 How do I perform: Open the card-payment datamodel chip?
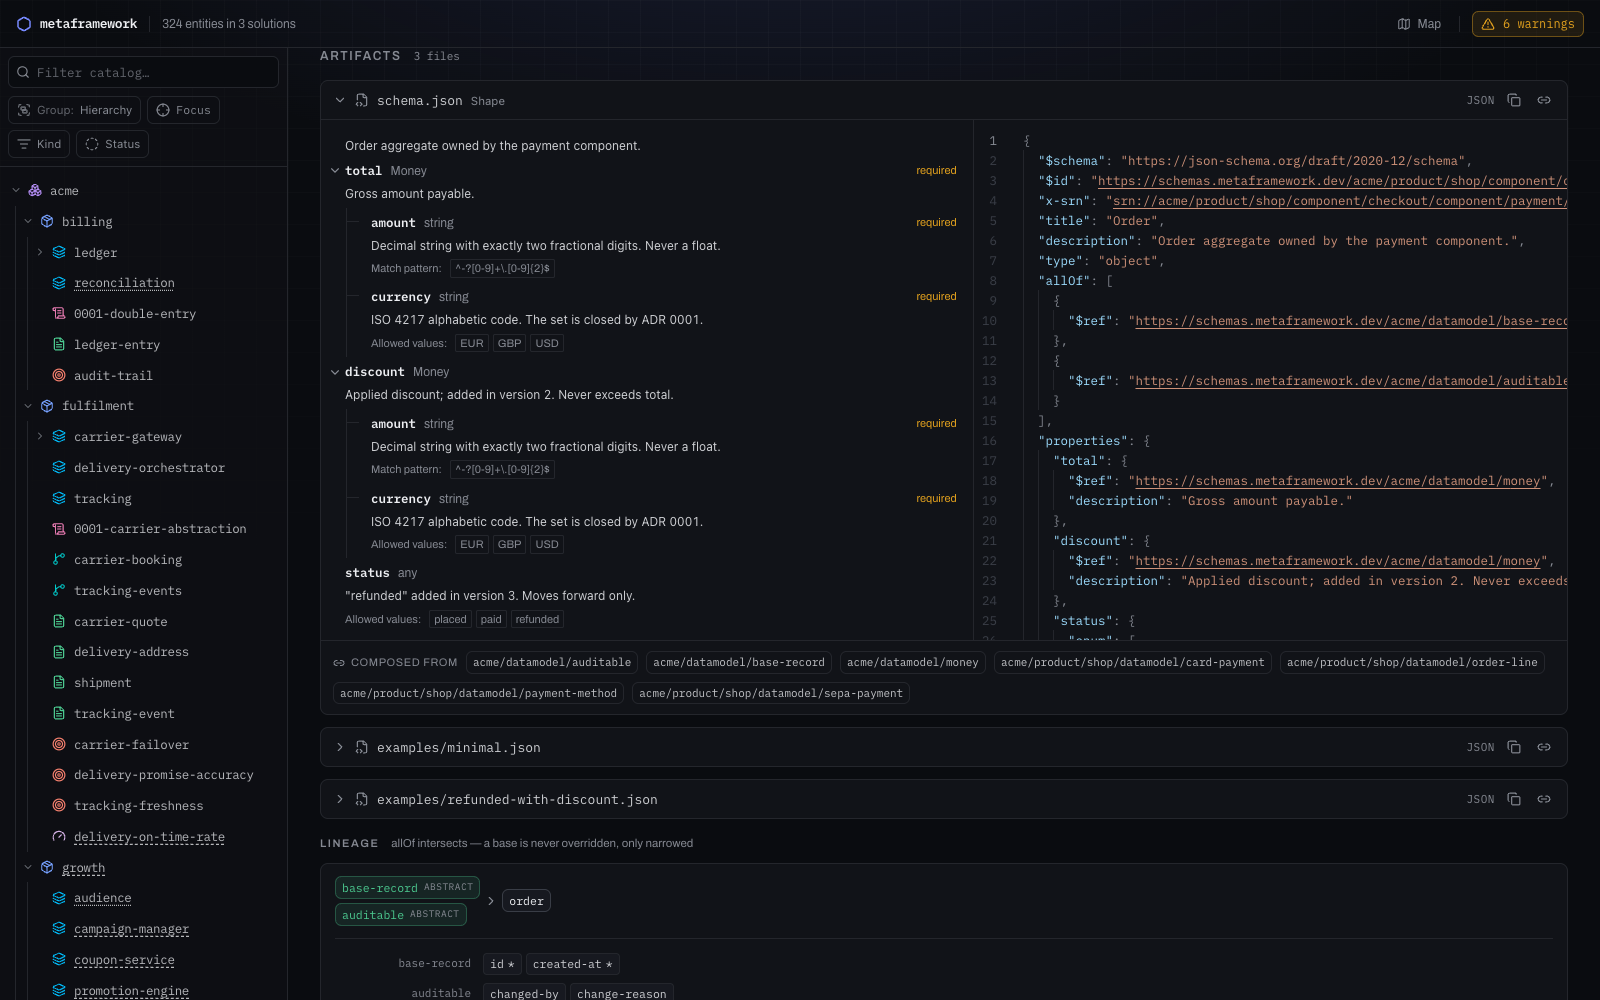[1133, 662]
